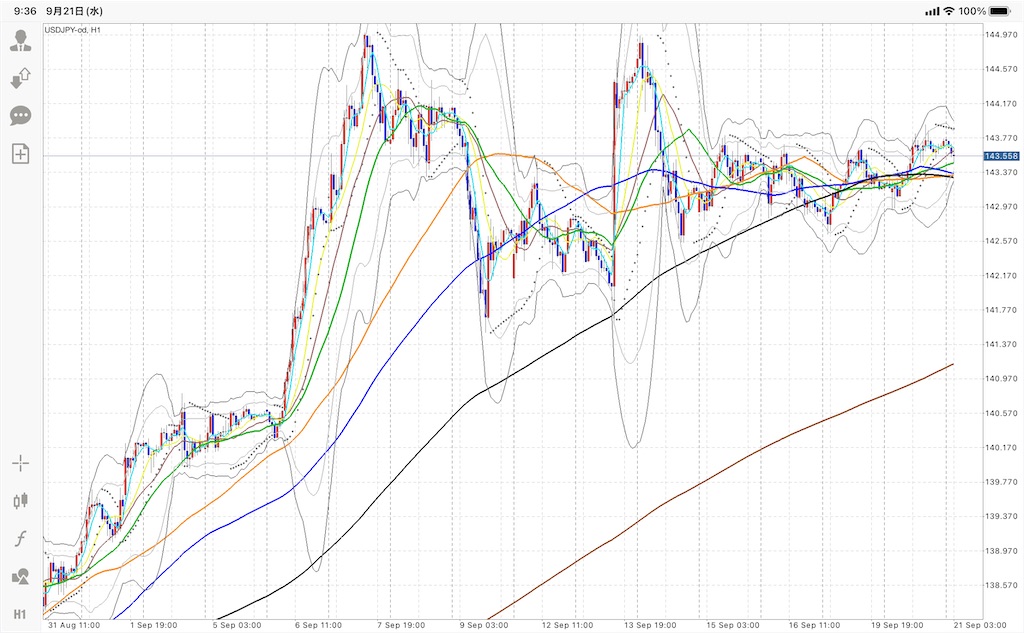Click the 140.170 price axis label
Screen dimensions: 1024x633
[x=1001, y=447]
